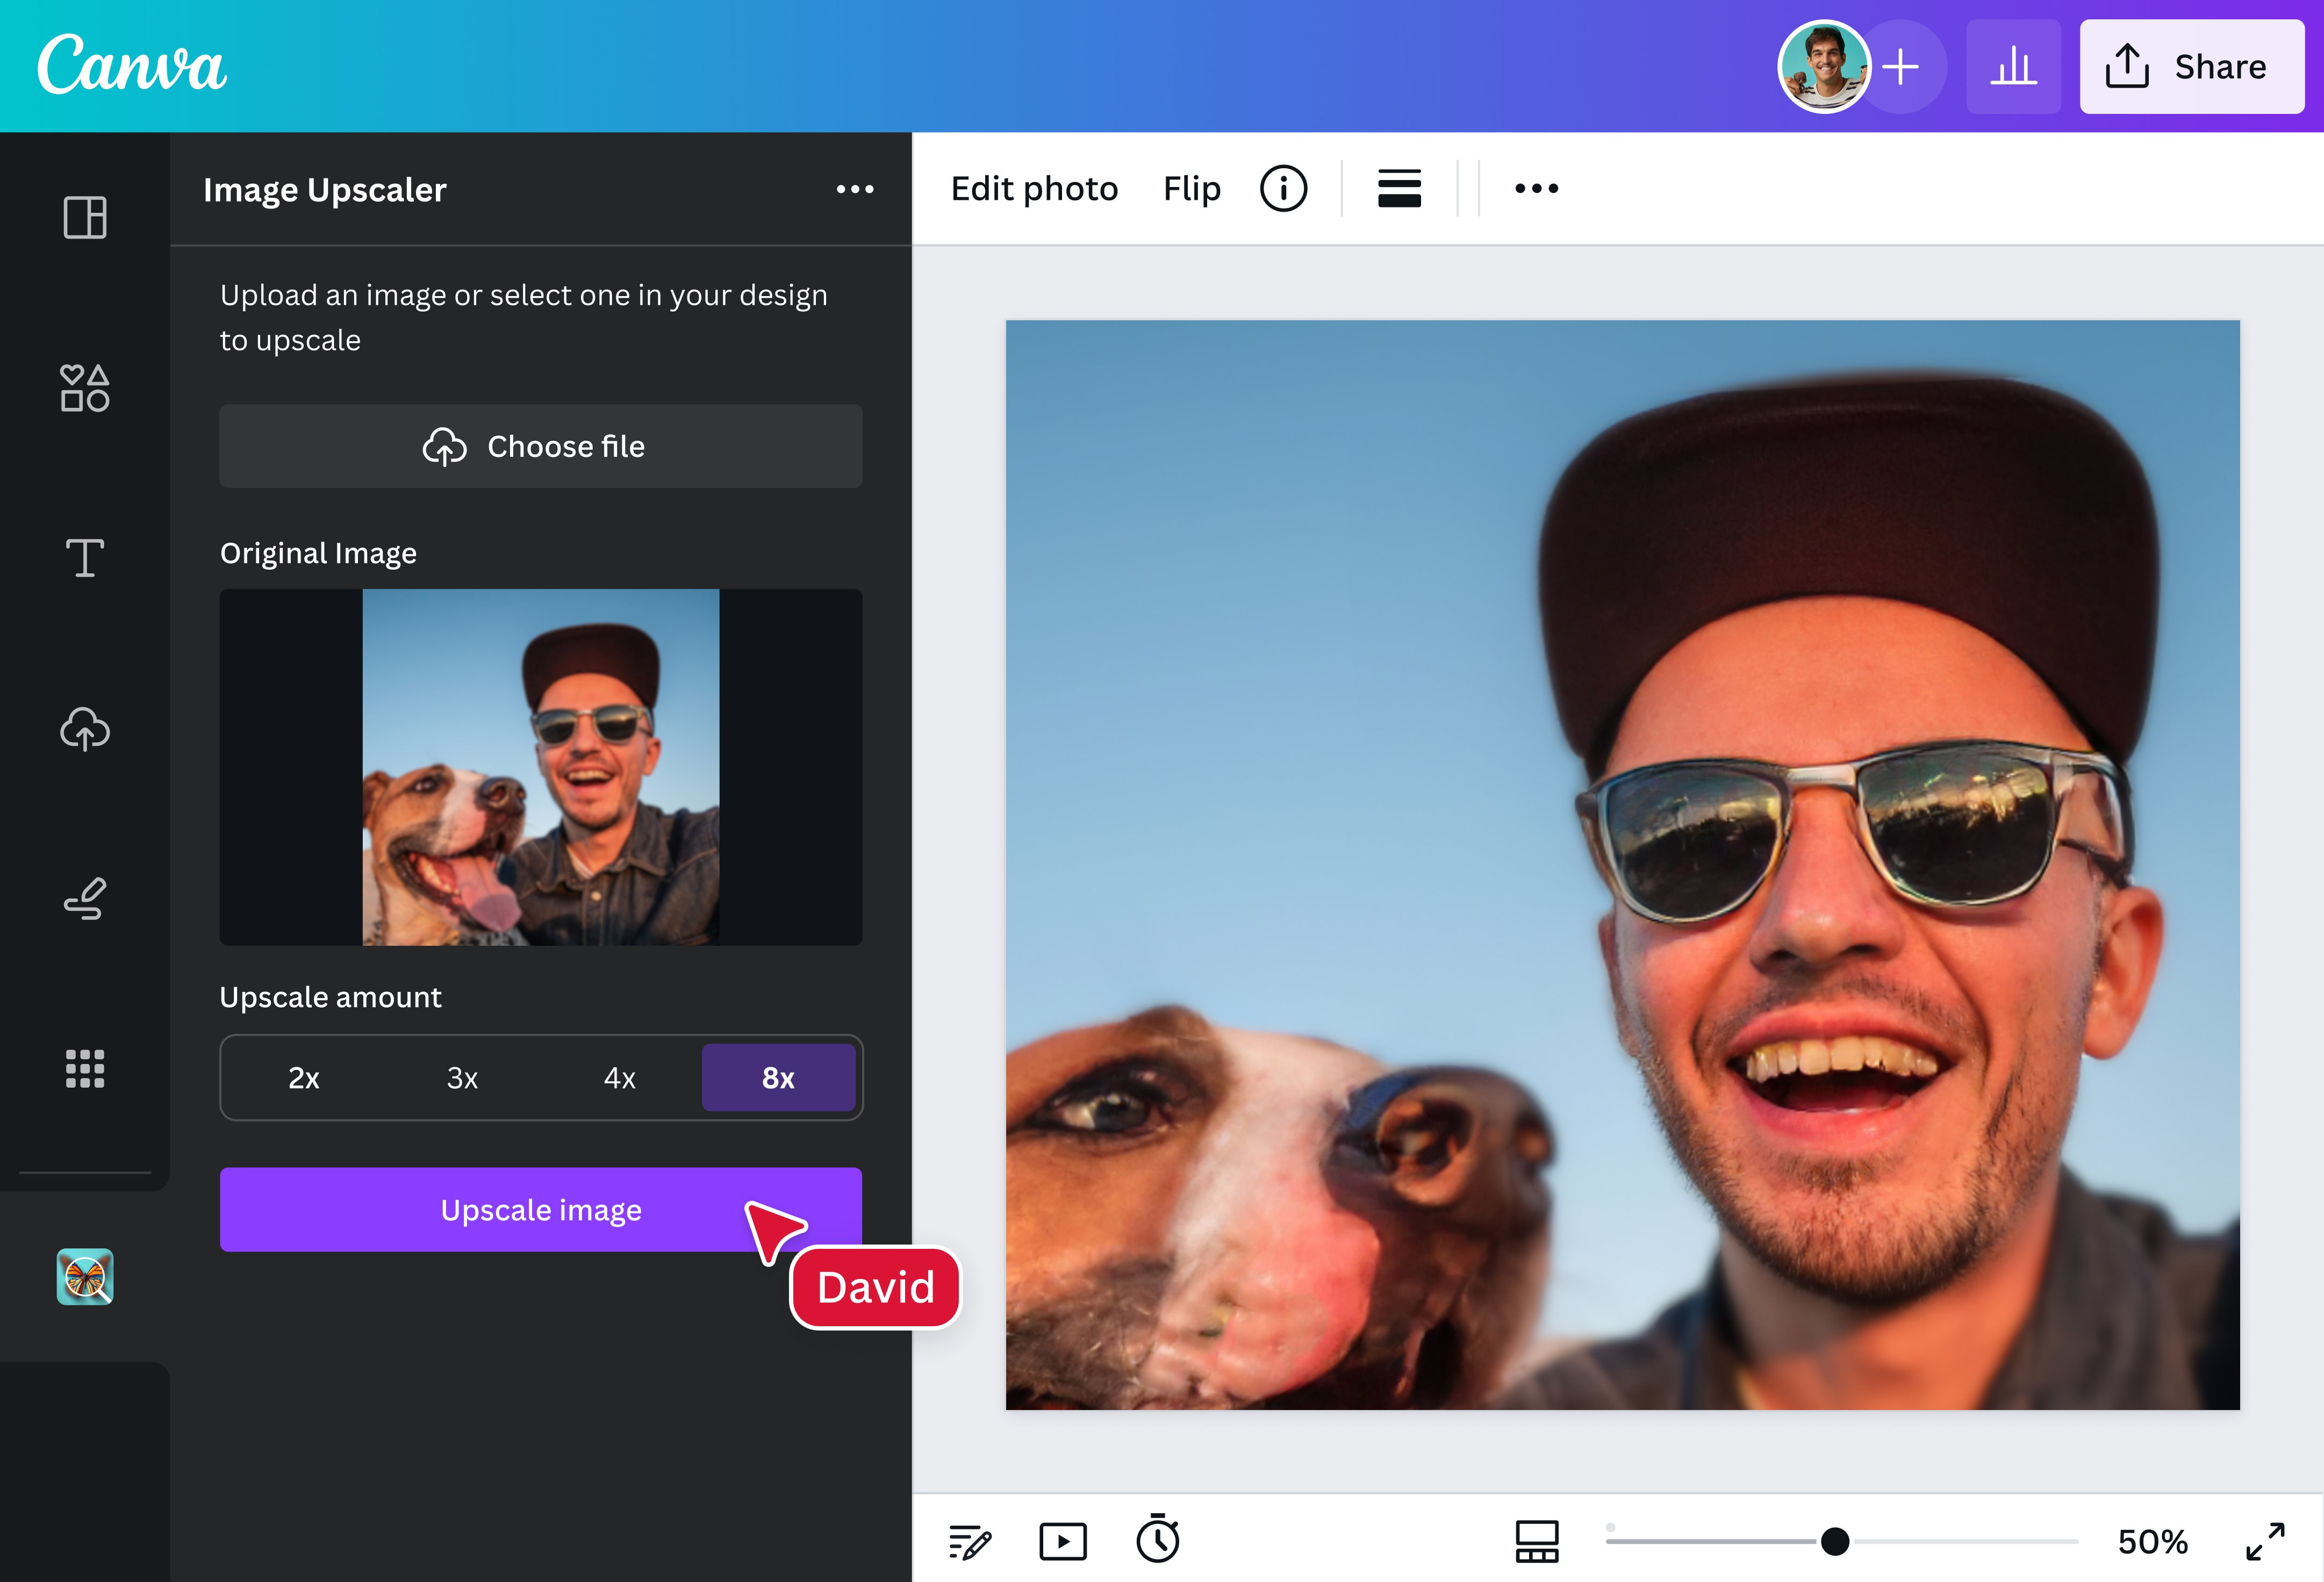
Task: Select the 4x upscale amount
Action: (x=619, y=1078)
